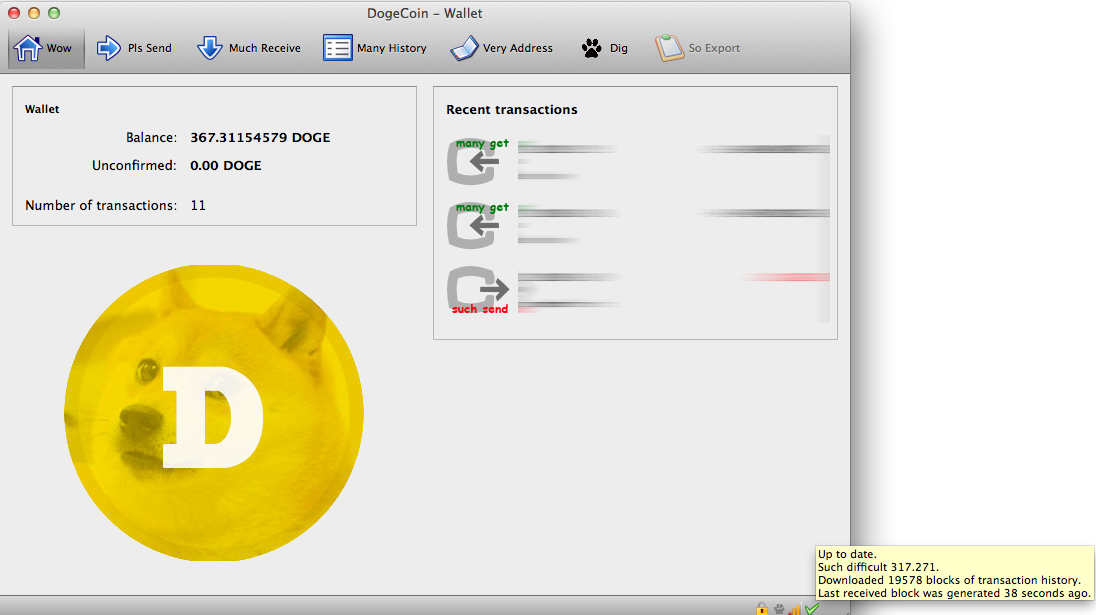Click the Dogecoin coin logo image
The width and height of the screenshot is (1096, 615).
(x=214, y=412)
